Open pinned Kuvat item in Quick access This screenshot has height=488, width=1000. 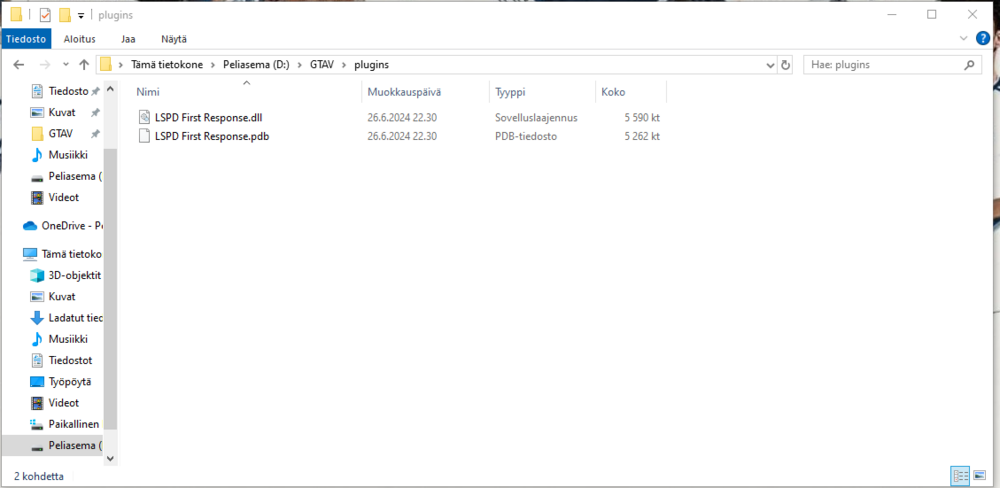coord(61,112)
